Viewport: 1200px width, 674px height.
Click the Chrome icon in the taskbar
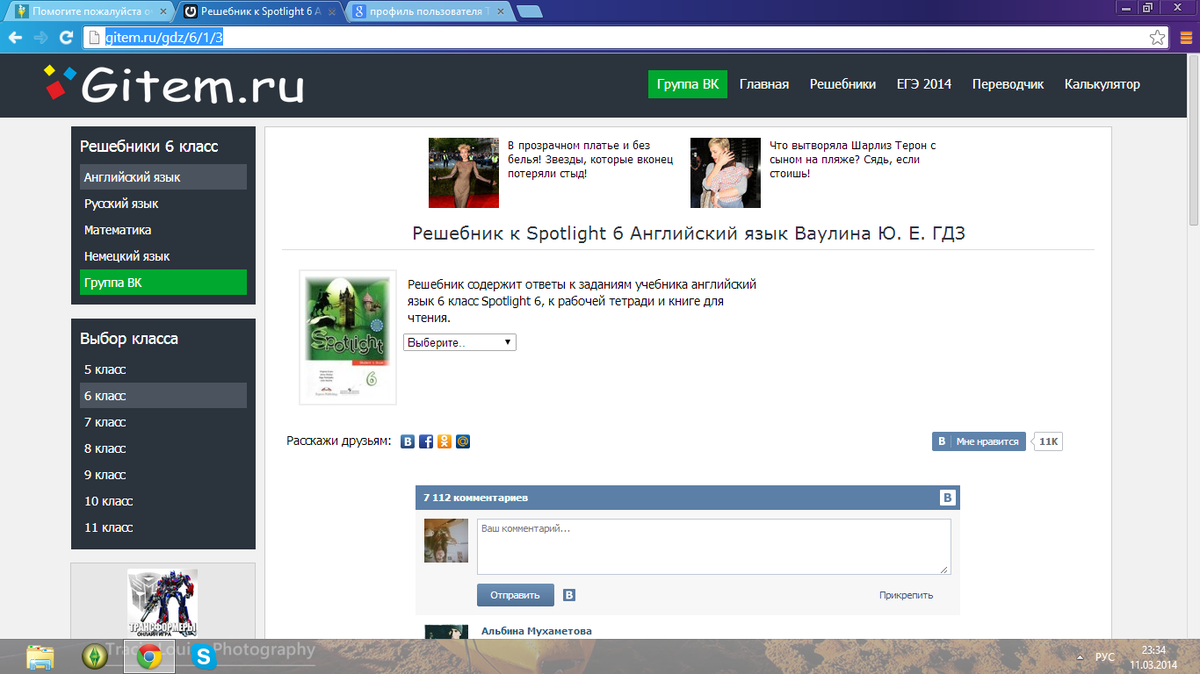click(x=150, y=656)
